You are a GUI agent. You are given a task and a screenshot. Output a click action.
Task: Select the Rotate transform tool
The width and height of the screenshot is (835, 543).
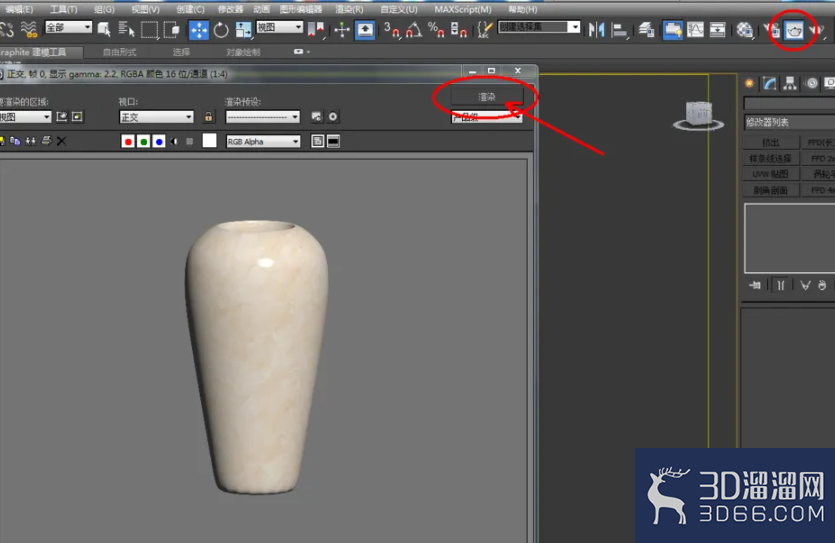pyautogui.click(x=221, y=30)
